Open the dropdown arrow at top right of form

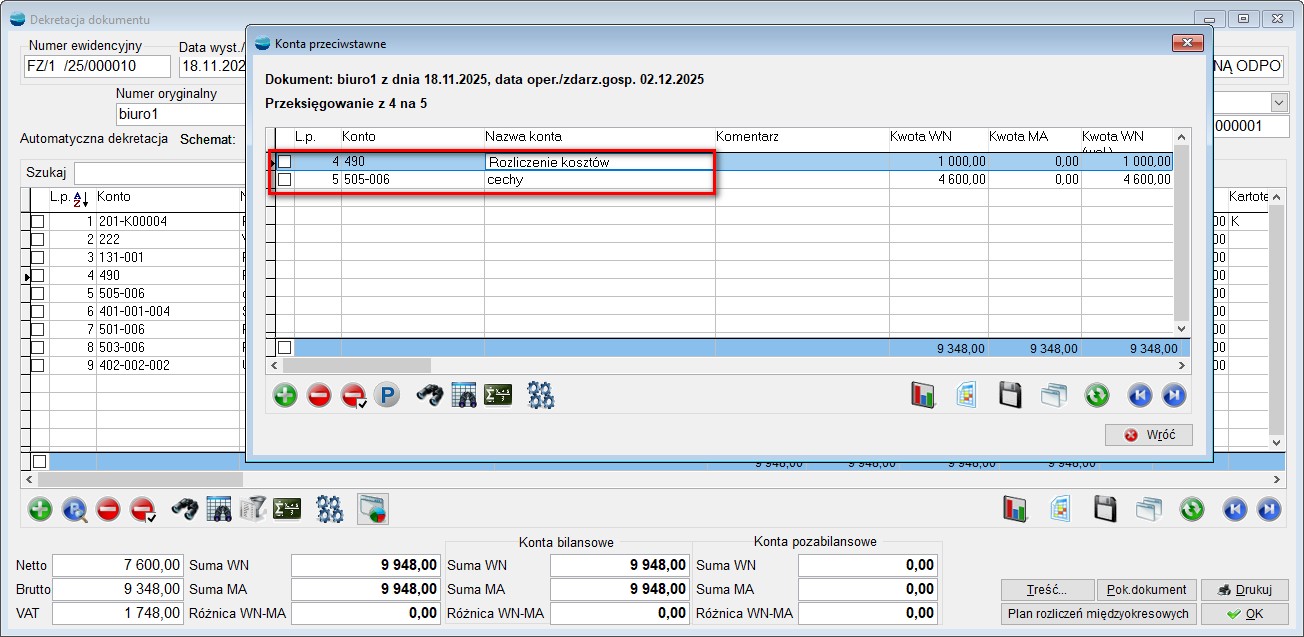coord(1278,103)
